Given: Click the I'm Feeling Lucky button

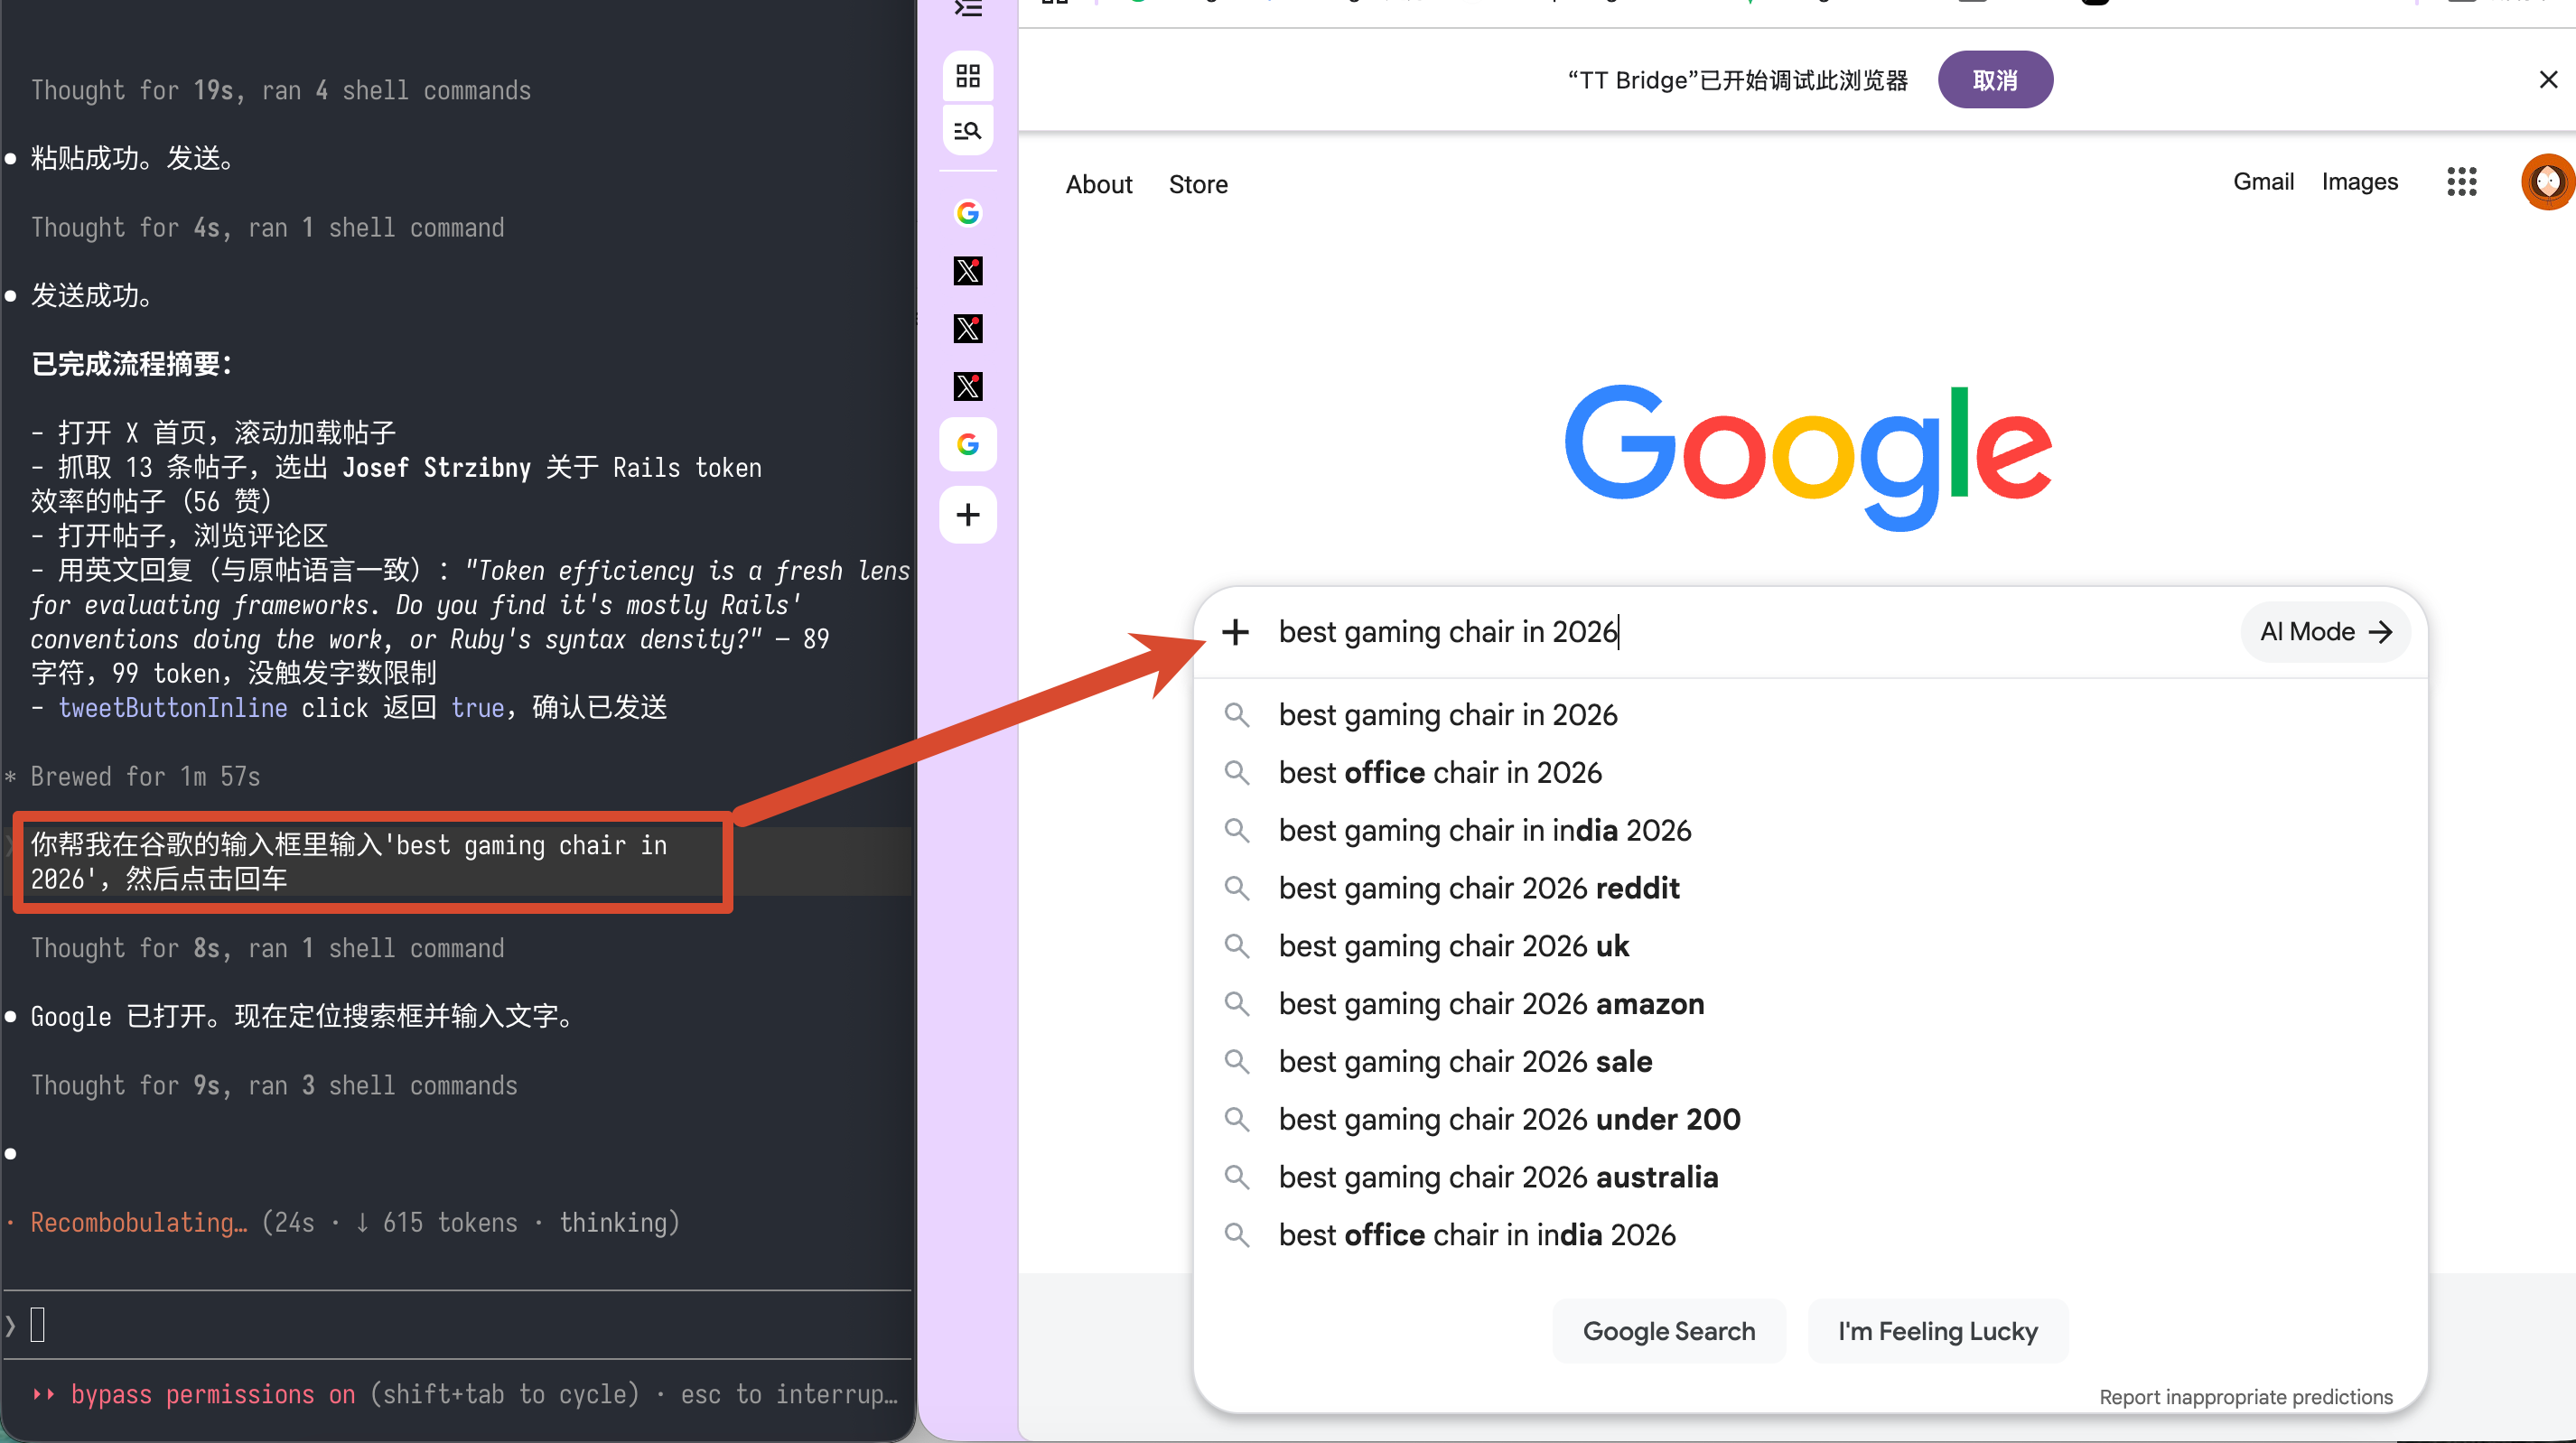Looking at the screenshot, I should [1937, 1331].
